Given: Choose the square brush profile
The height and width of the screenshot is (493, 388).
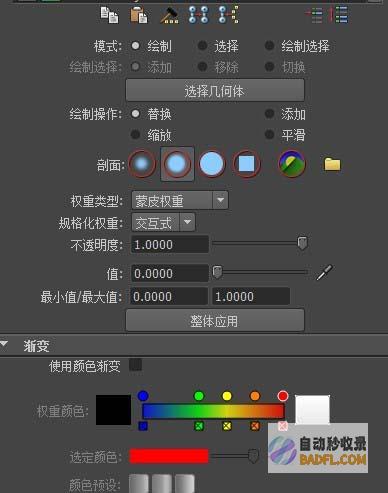Looking at the screenshot, I should (246, 164).
